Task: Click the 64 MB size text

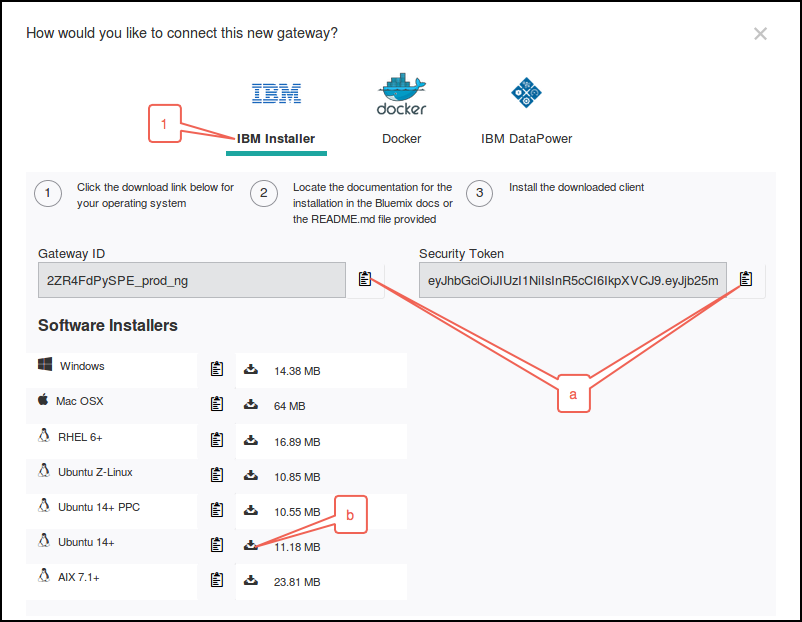Action: coord(289,406)
